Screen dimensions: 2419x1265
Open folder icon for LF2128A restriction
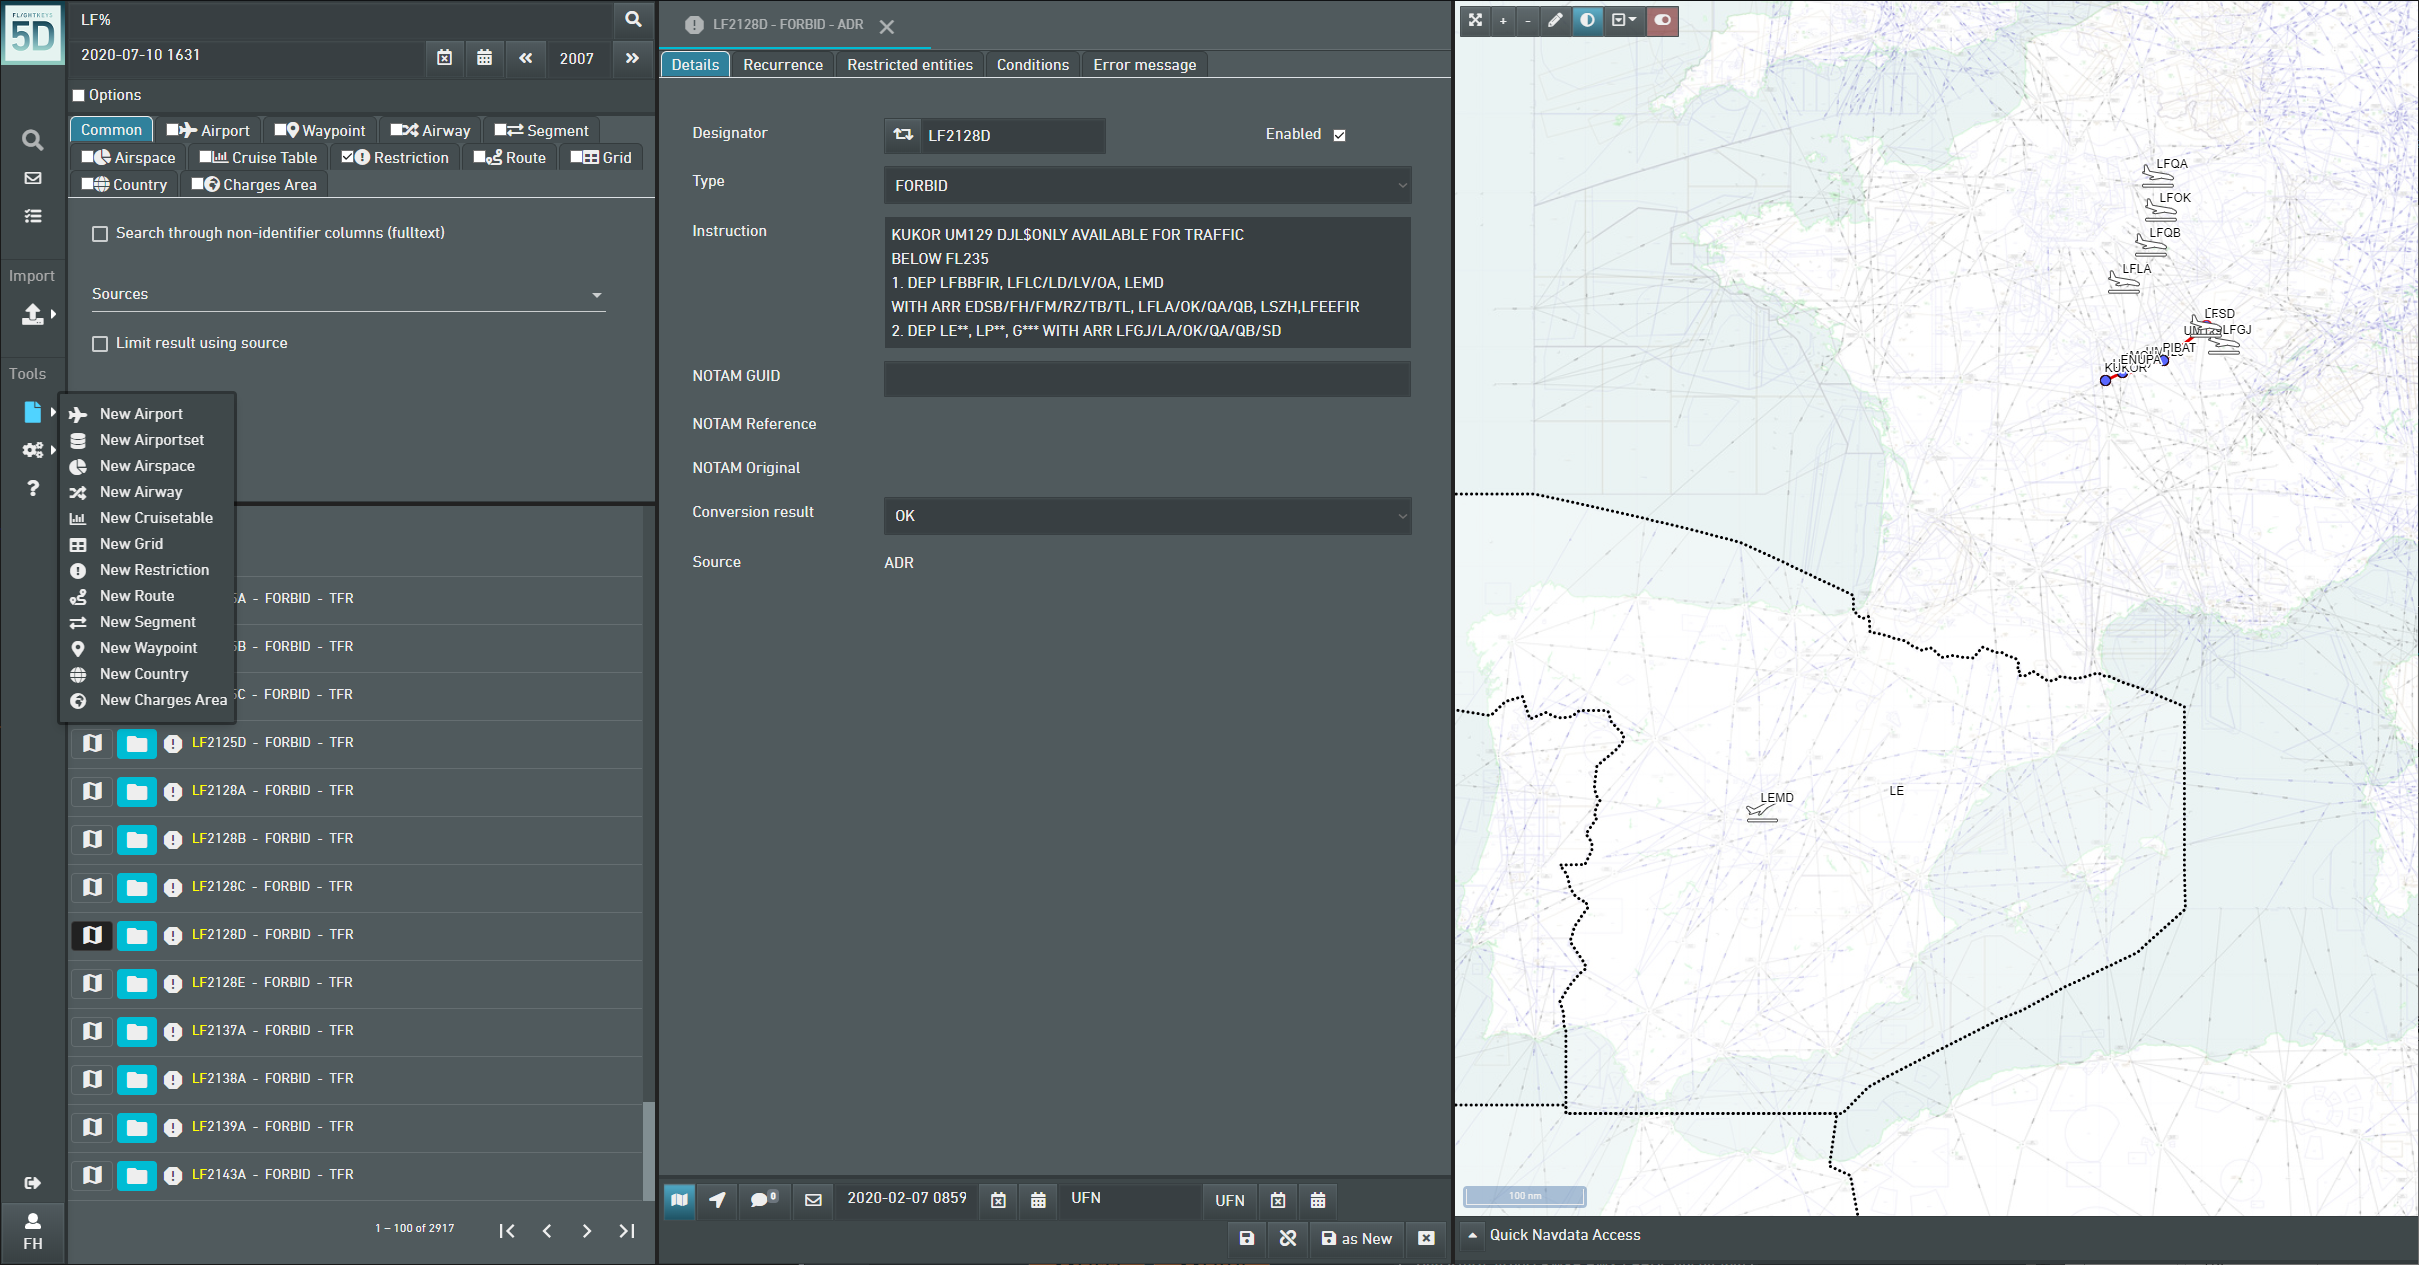(x=137, y=791)
